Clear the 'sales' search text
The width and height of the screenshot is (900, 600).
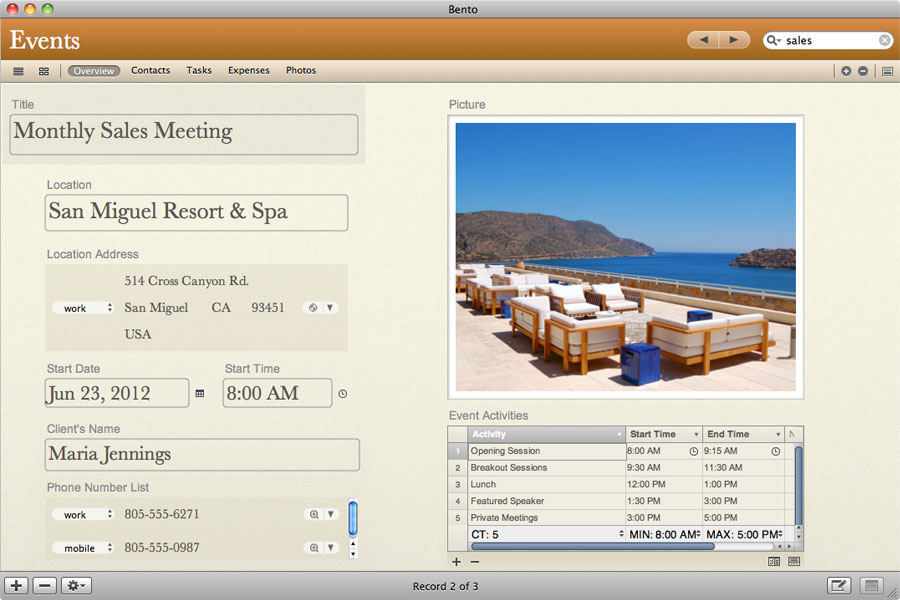coord(885,41)
